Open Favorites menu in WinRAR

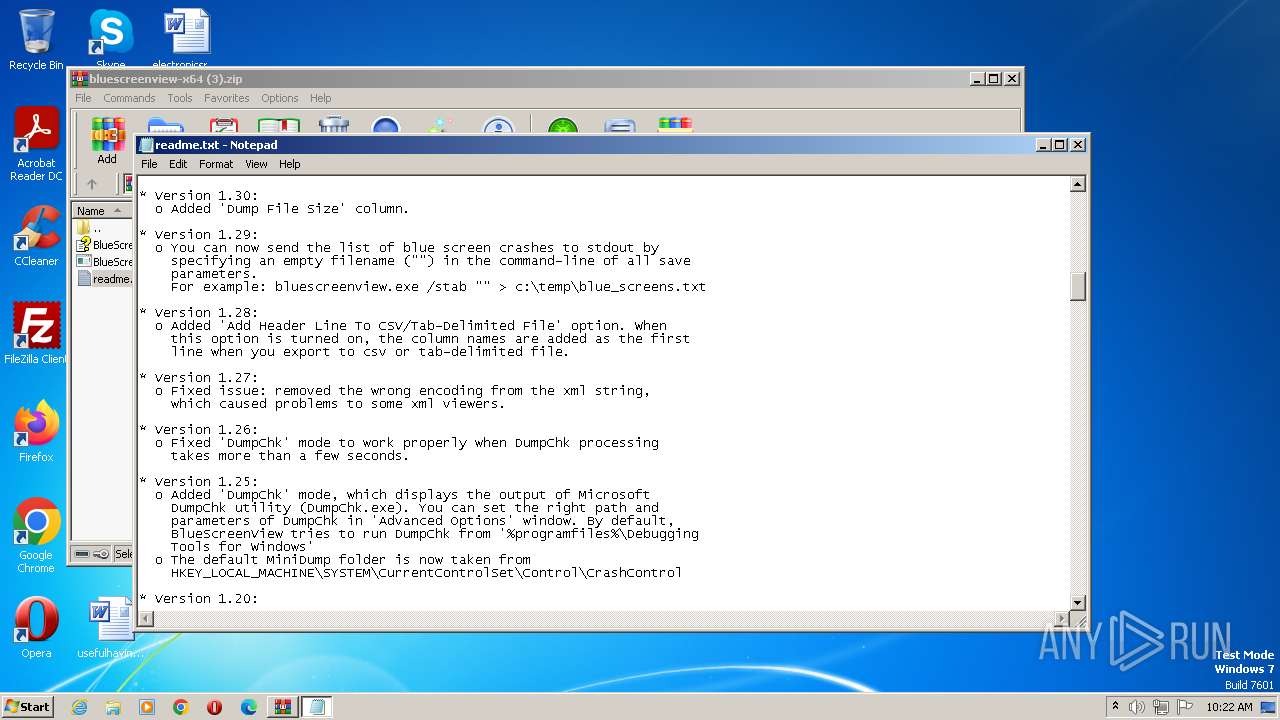227,98
